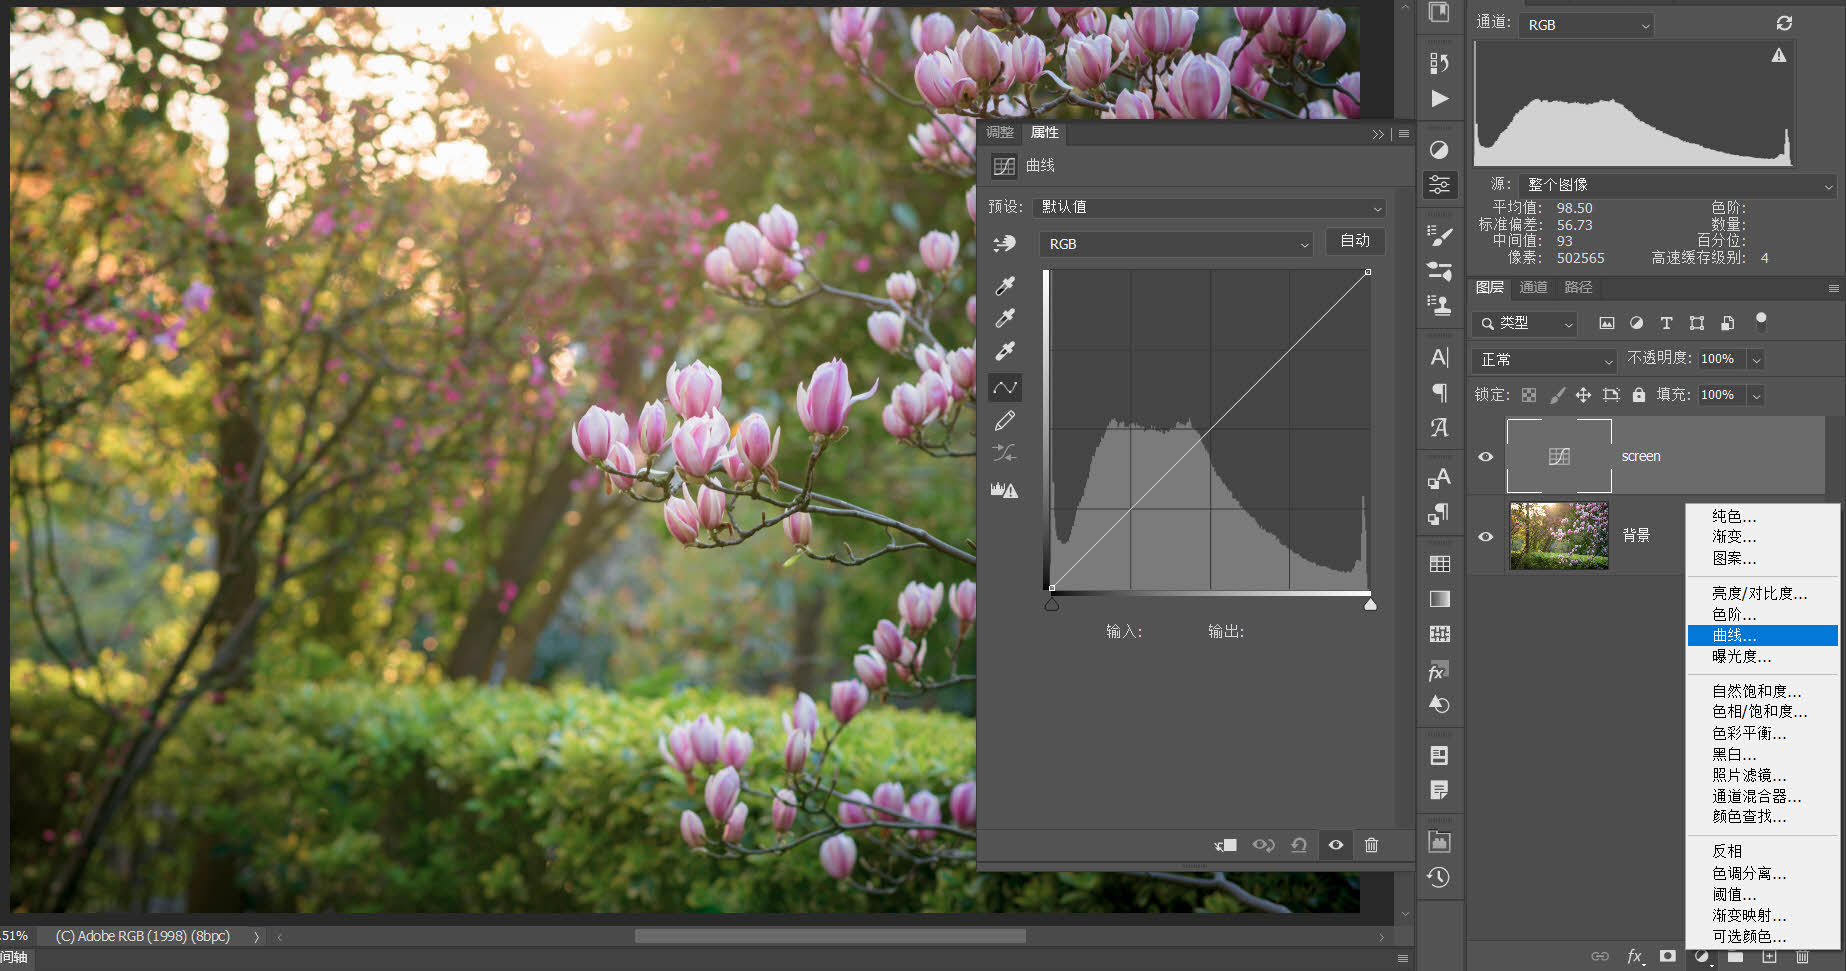Open the Clone Source stamp icon in the dock
1846x971 pixels.
click(x=1439, y=305)
